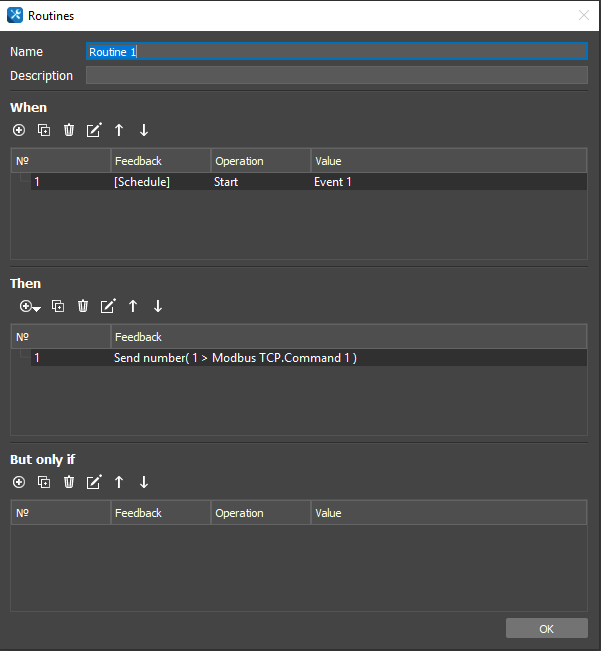This screenshot has width=601, height=651.
Task: Move But only if condition up
Action: pyautogui.click(x=119, y=482)
